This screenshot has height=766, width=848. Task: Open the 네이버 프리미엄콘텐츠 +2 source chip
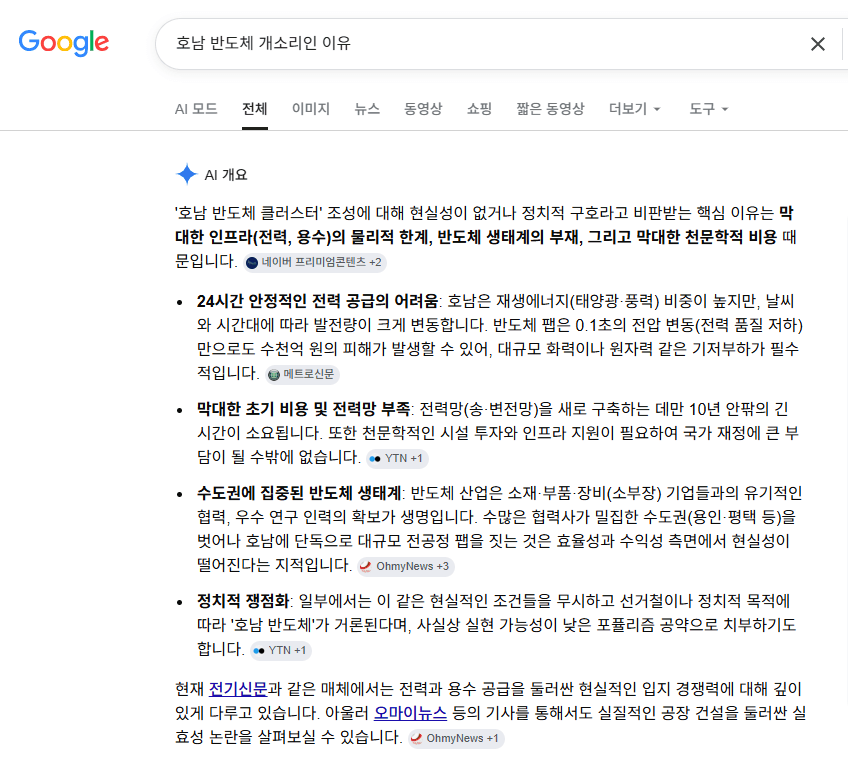click(315, 262)
